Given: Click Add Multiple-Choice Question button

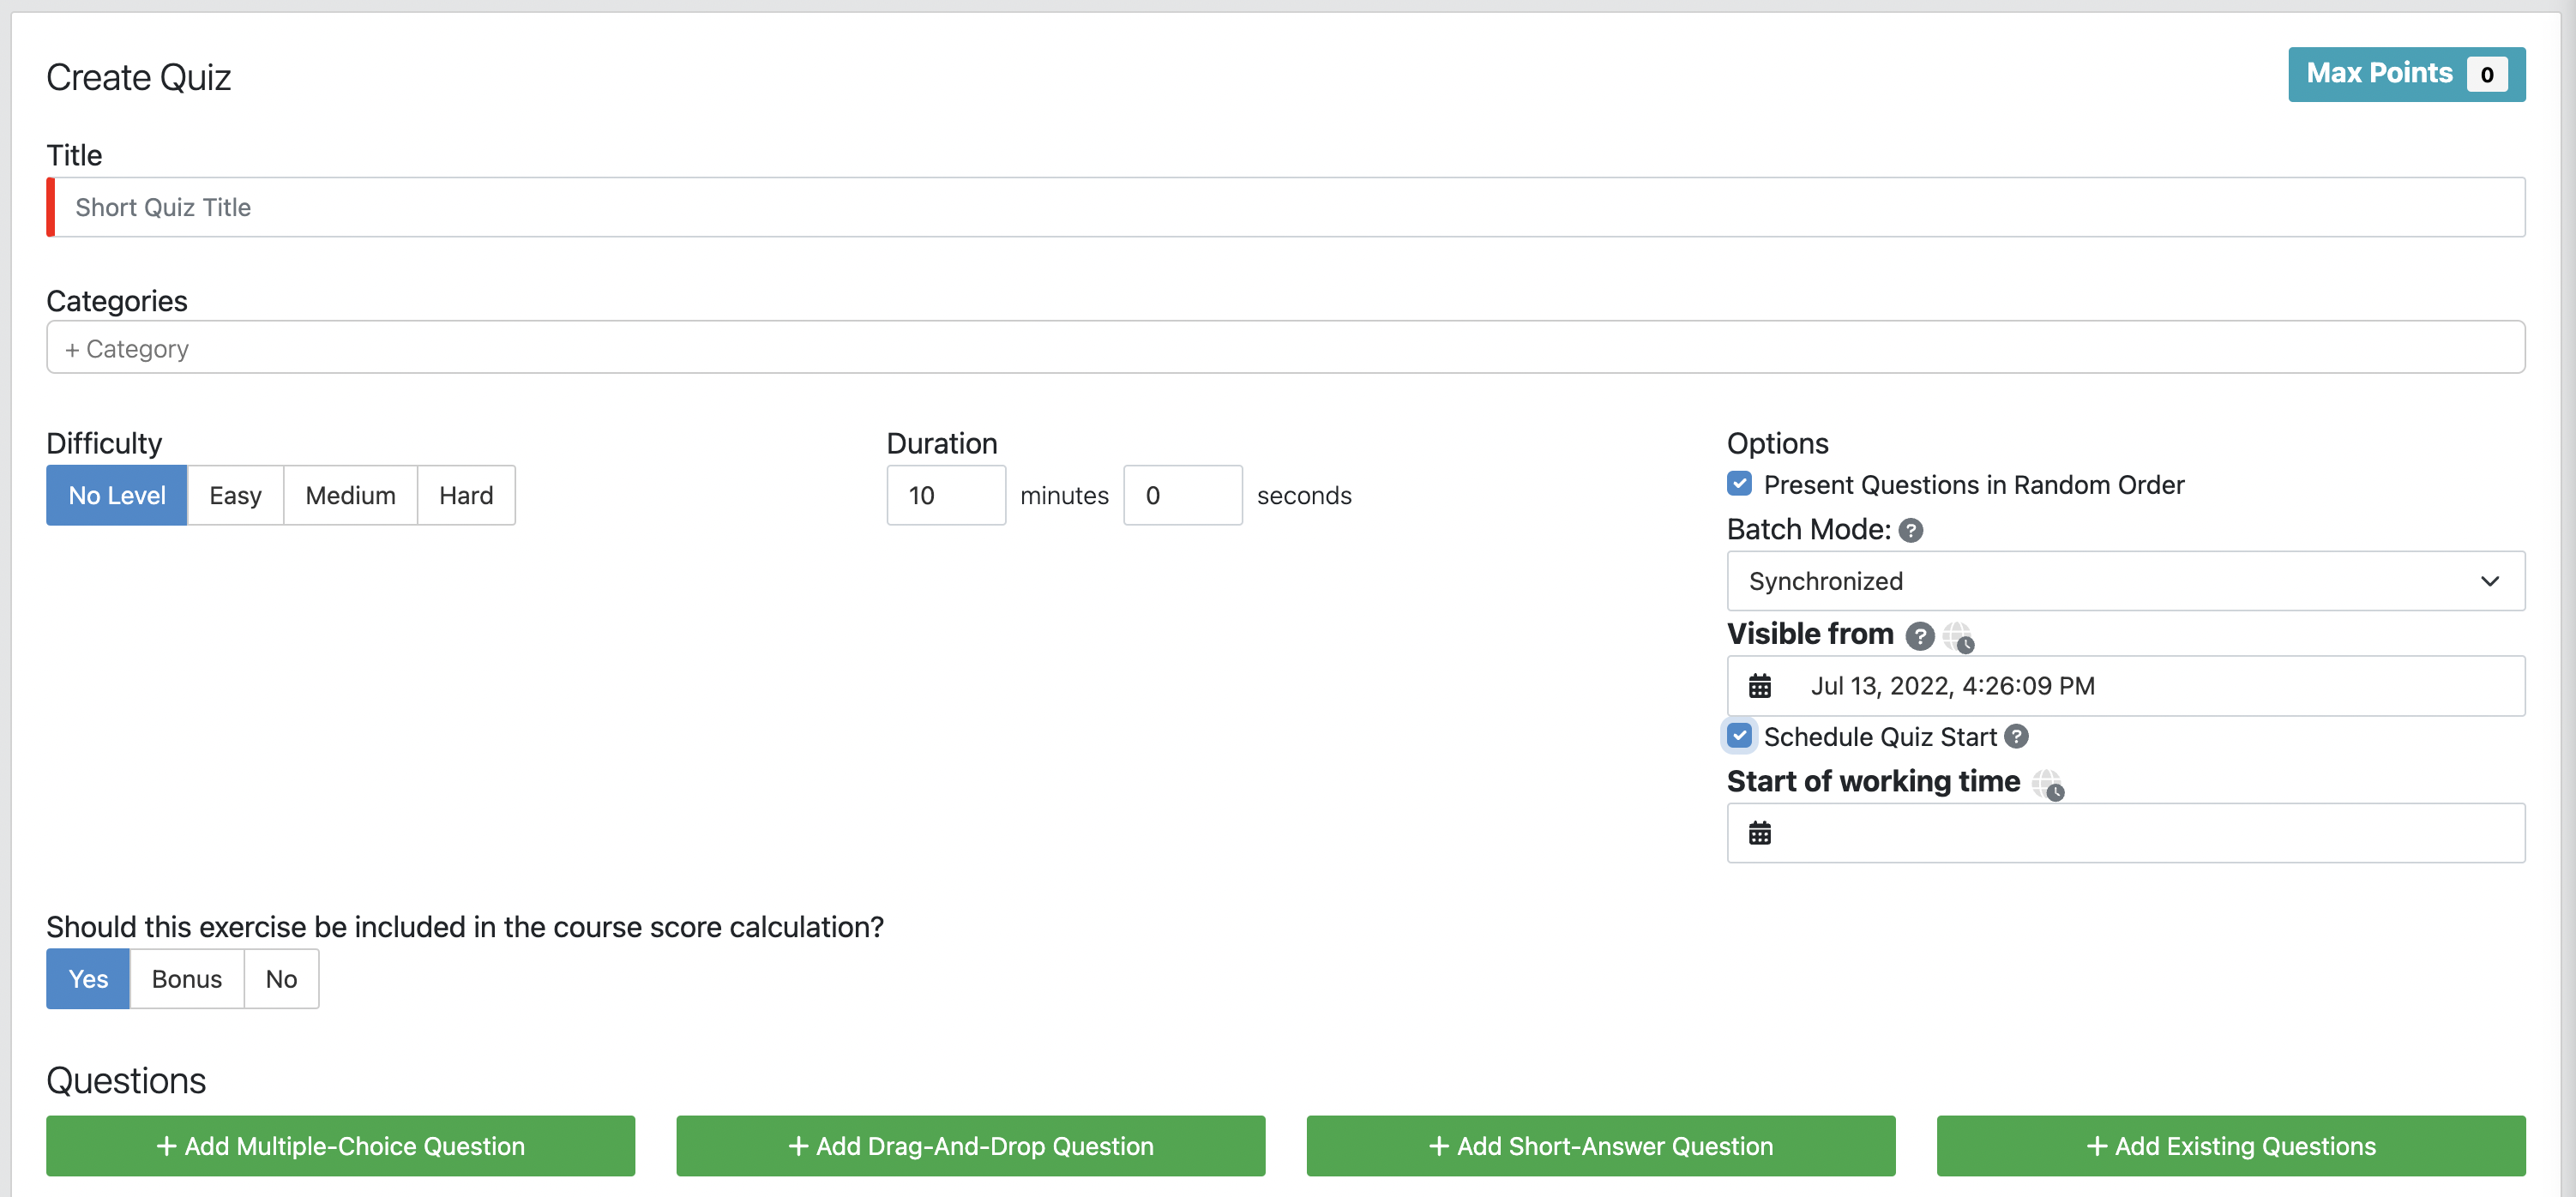Looking at the screenshot, I should 340,1145.
